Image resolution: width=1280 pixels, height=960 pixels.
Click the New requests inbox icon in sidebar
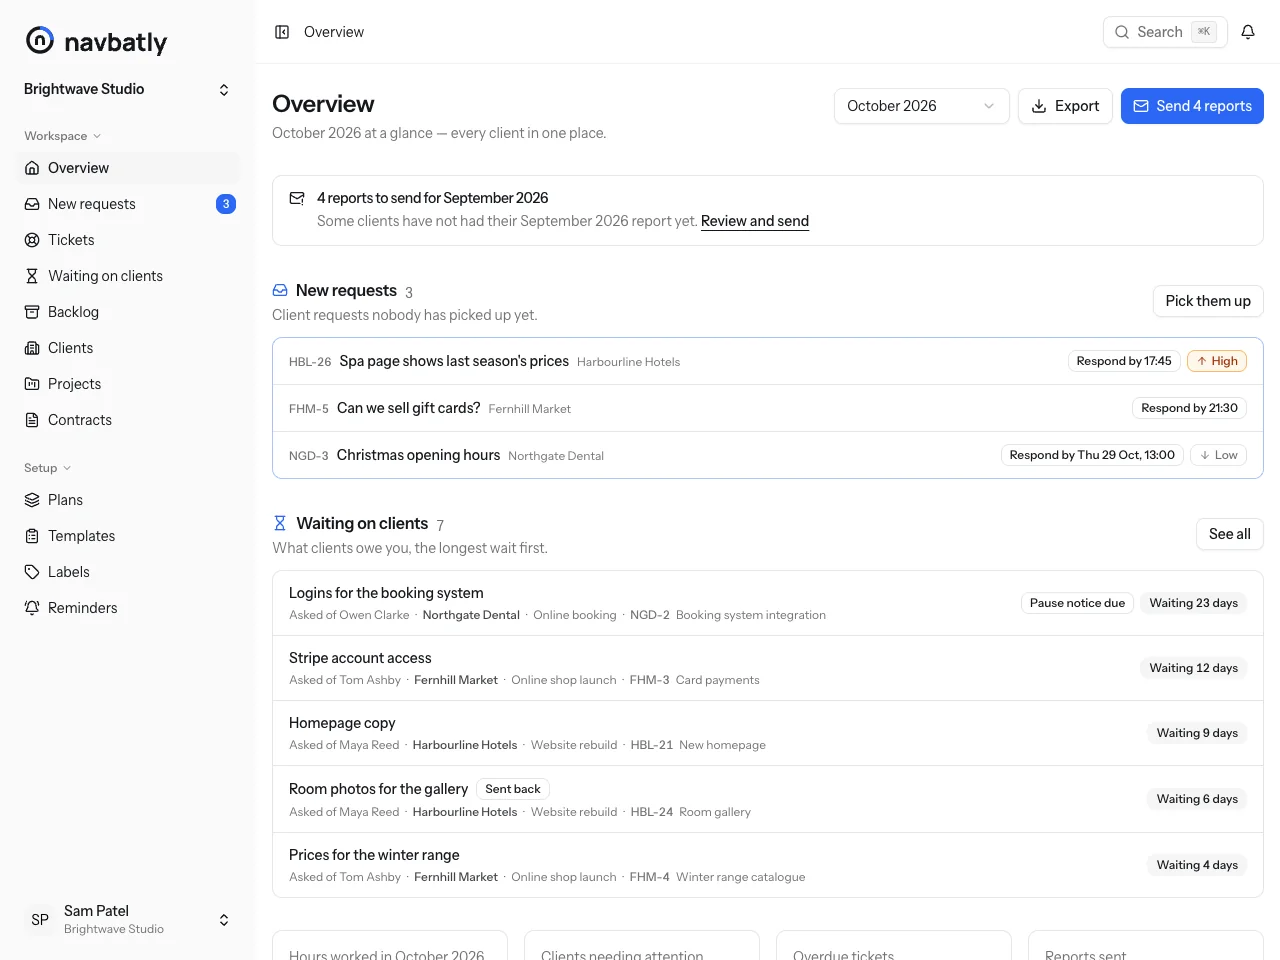tap(32, 204)
